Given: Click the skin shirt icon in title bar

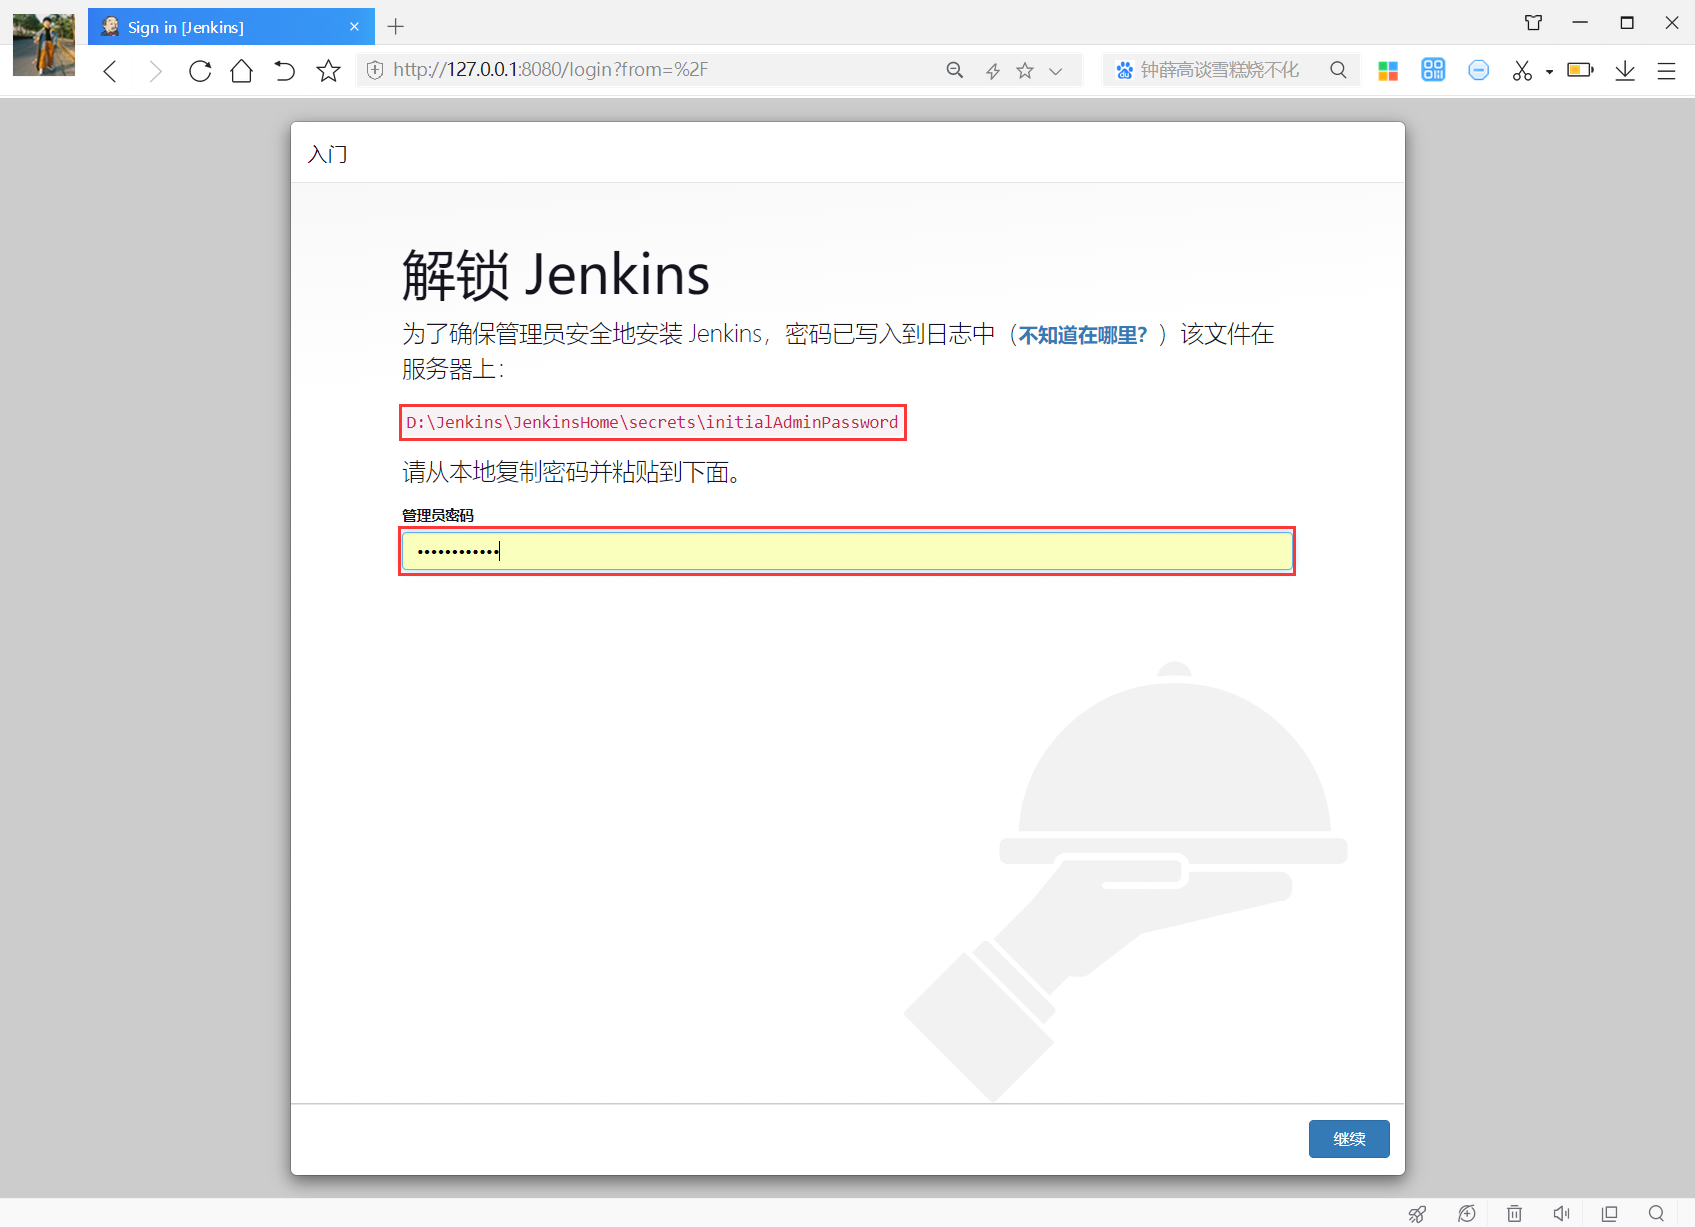Looking at the screenshot, I should click(1533, 22).
